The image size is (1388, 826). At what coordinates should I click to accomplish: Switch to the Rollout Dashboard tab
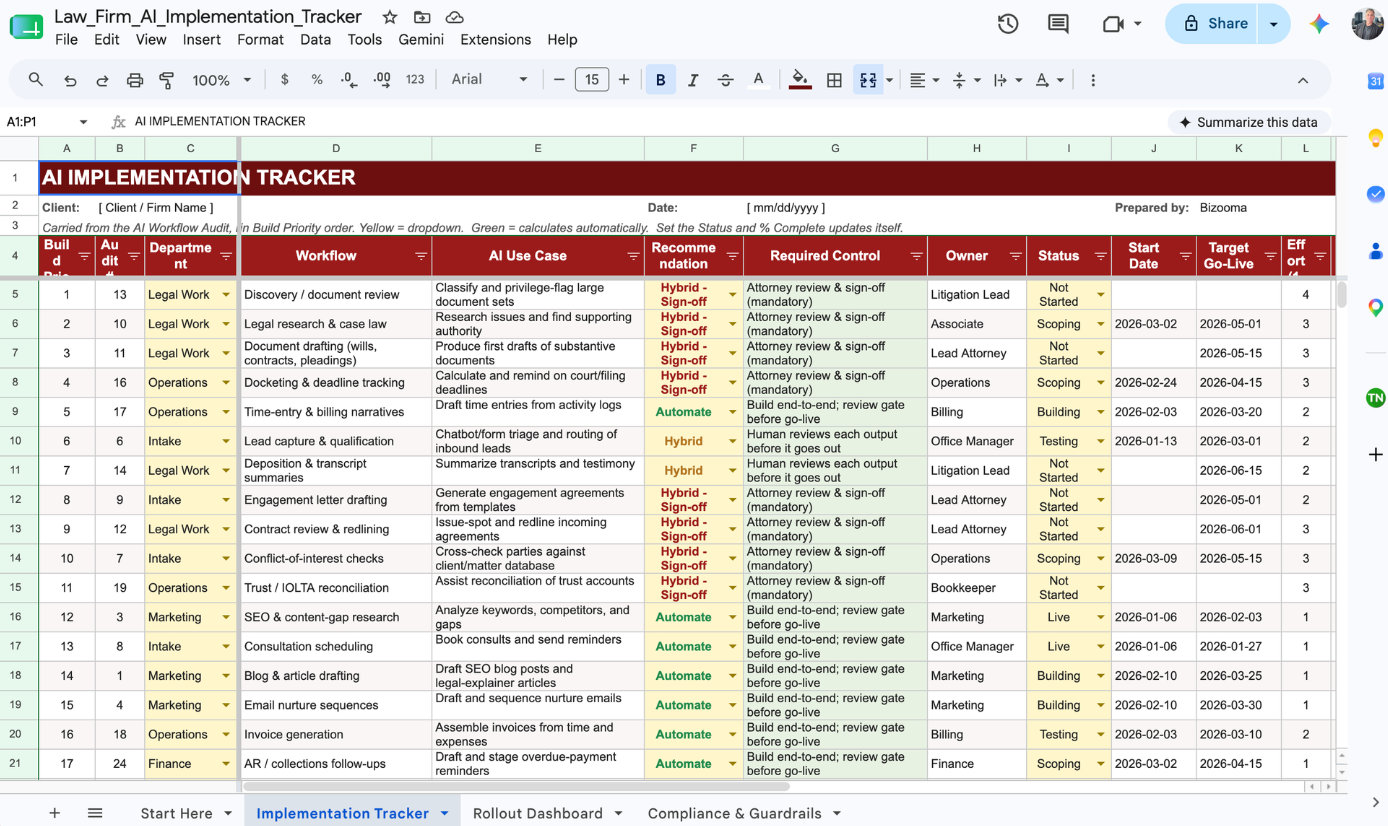[538, 813]
